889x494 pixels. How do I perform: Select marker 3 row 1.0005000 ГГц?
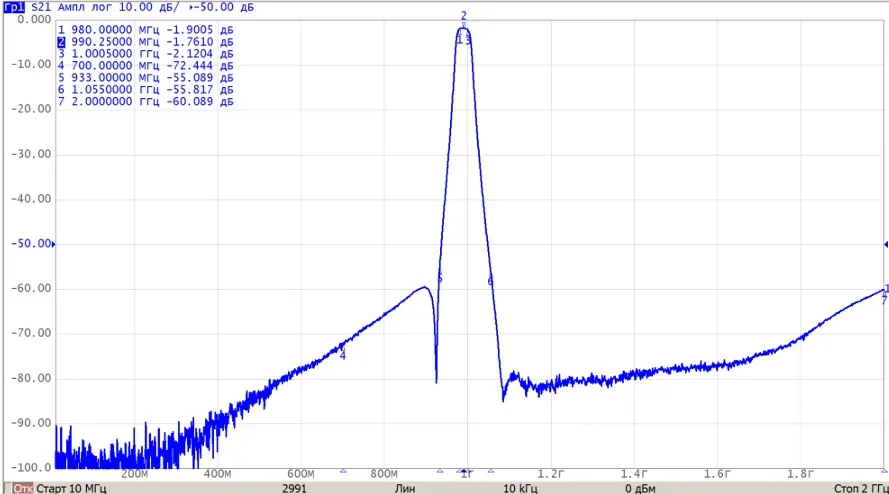coord(146,54)
